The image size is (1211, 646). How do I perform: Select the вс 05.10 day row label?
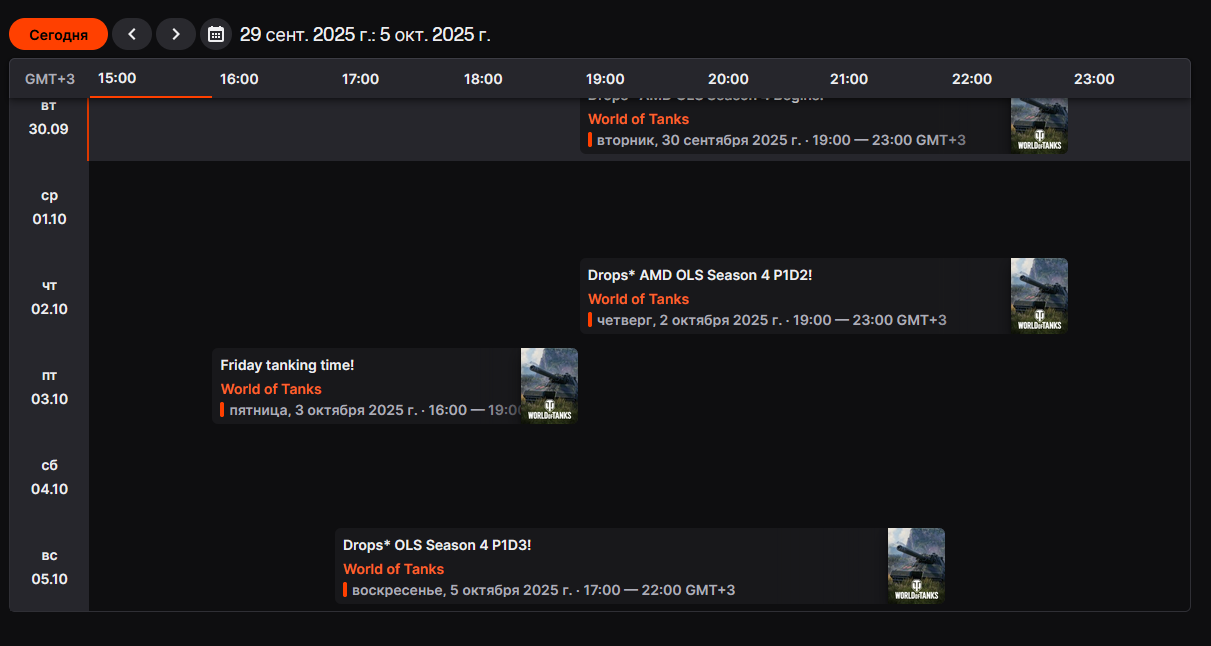click(x=50, y=567)
